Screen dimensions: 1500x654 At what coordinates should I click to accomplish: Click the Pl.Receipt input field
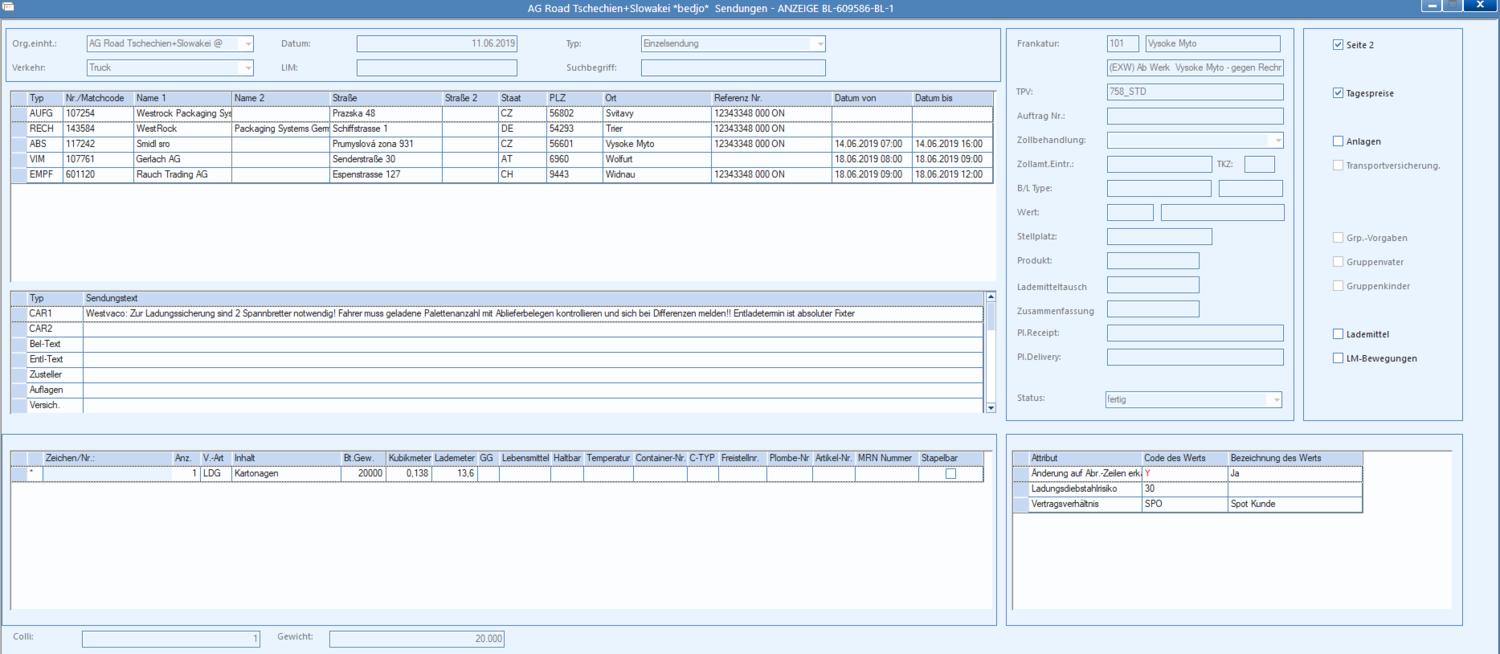coord(1195,333)
